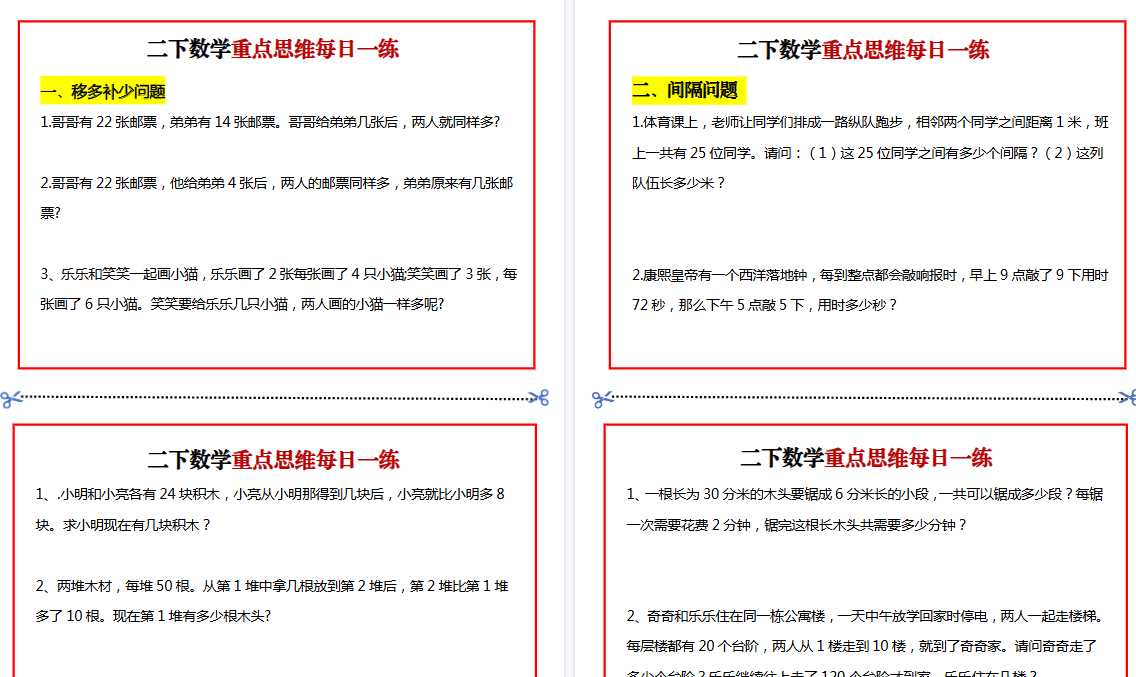Click the red title of the top-right worksheet

click(x=862, y=48)
